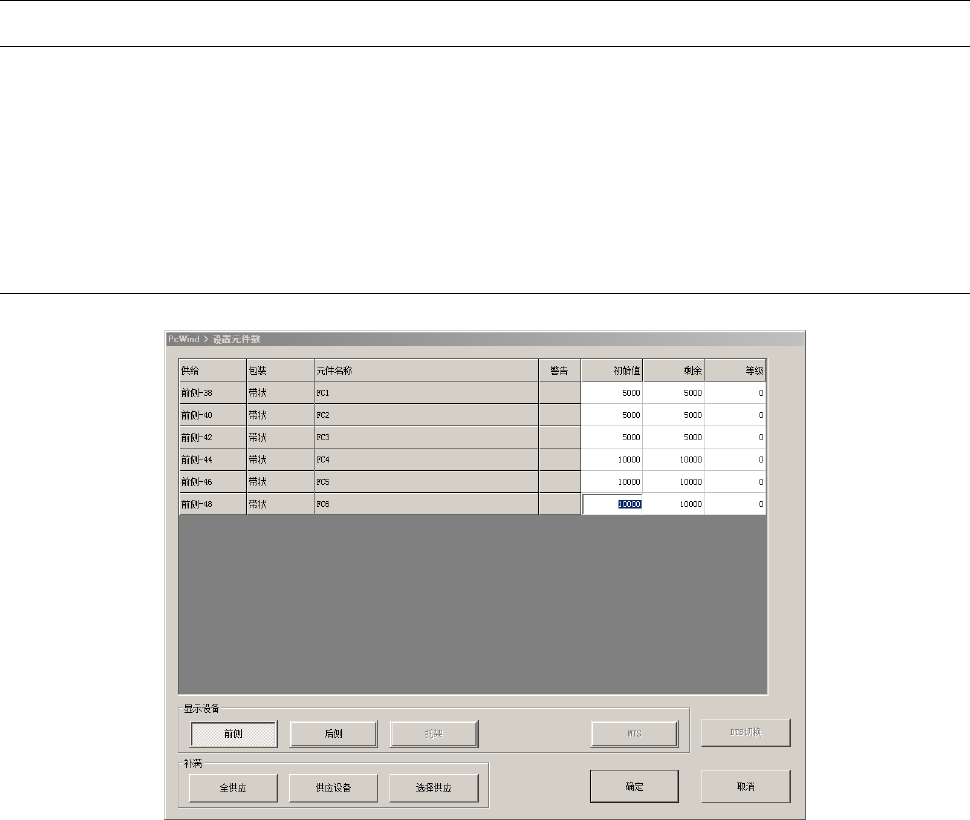Edit initial value 5000 for FC3
The height and width of the screenshot is (820, 970).
click(612, 437)
